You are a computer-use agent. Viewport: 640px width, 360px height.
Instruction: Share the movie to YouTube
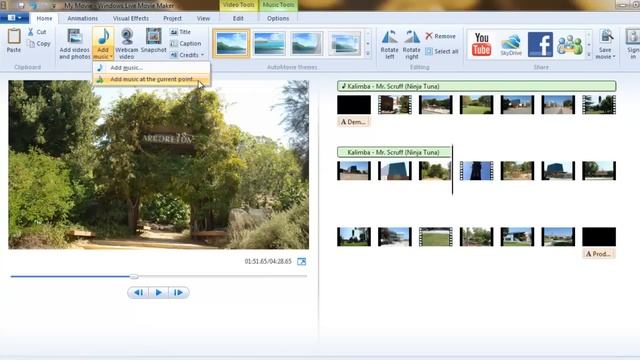point(482,44)
